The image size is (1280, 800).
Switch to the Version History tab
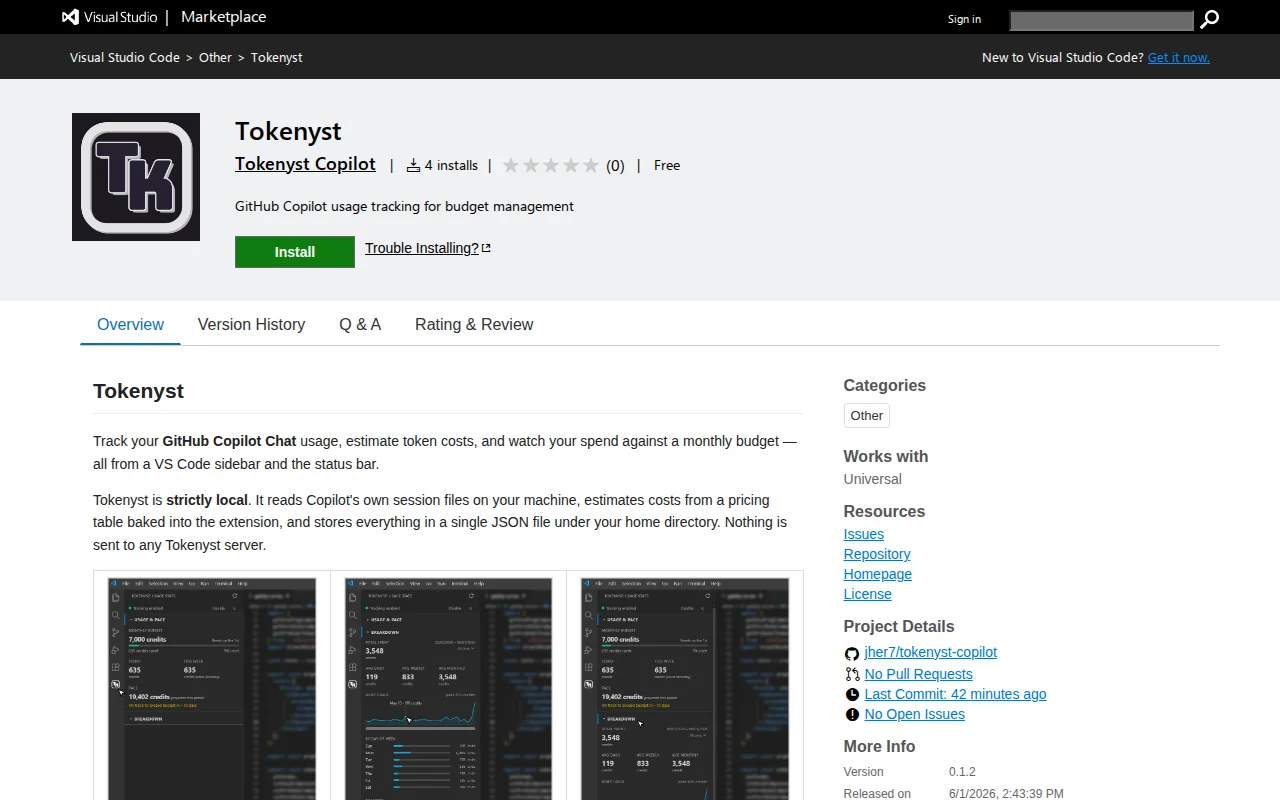[x=251, y=324]
